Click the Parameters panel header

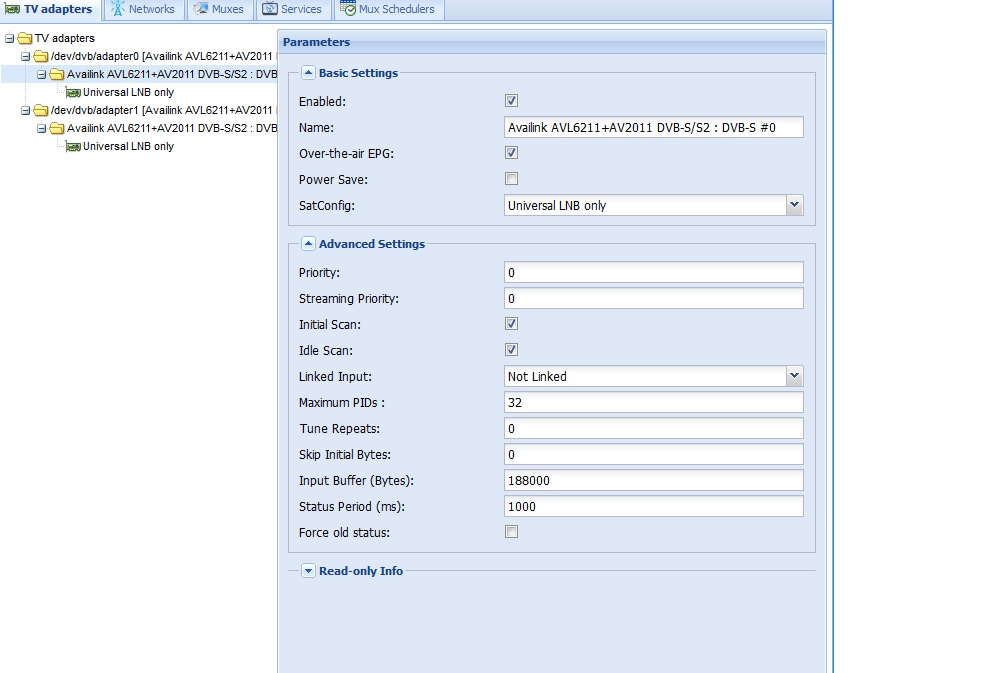pyautogui.click(x=552, y=42)
